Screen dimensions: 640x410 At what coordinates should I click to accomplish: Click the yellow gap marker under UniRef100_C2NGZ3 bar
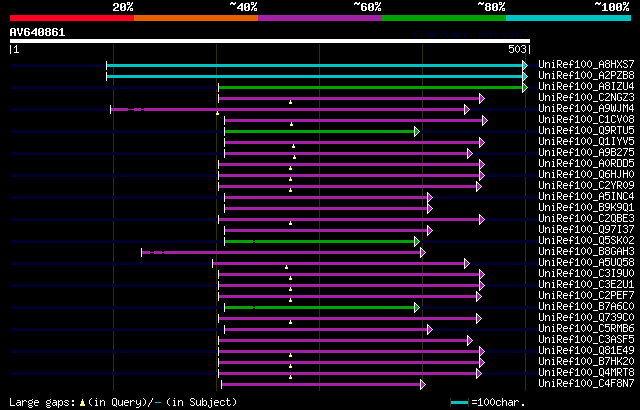pyautogui.click(x=290, y=102)
